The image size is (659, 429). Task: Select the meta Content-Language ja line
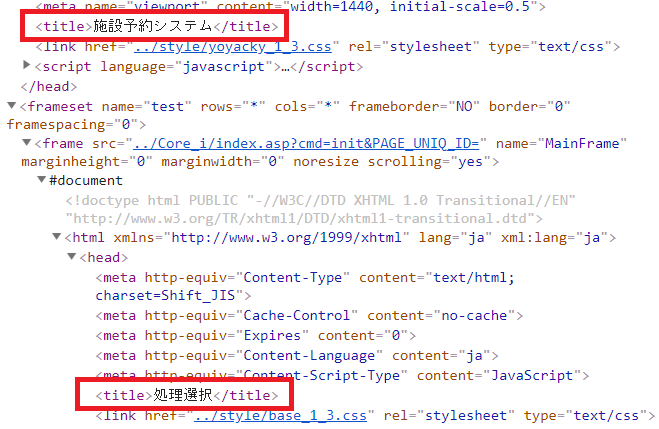tap(297, 356)
